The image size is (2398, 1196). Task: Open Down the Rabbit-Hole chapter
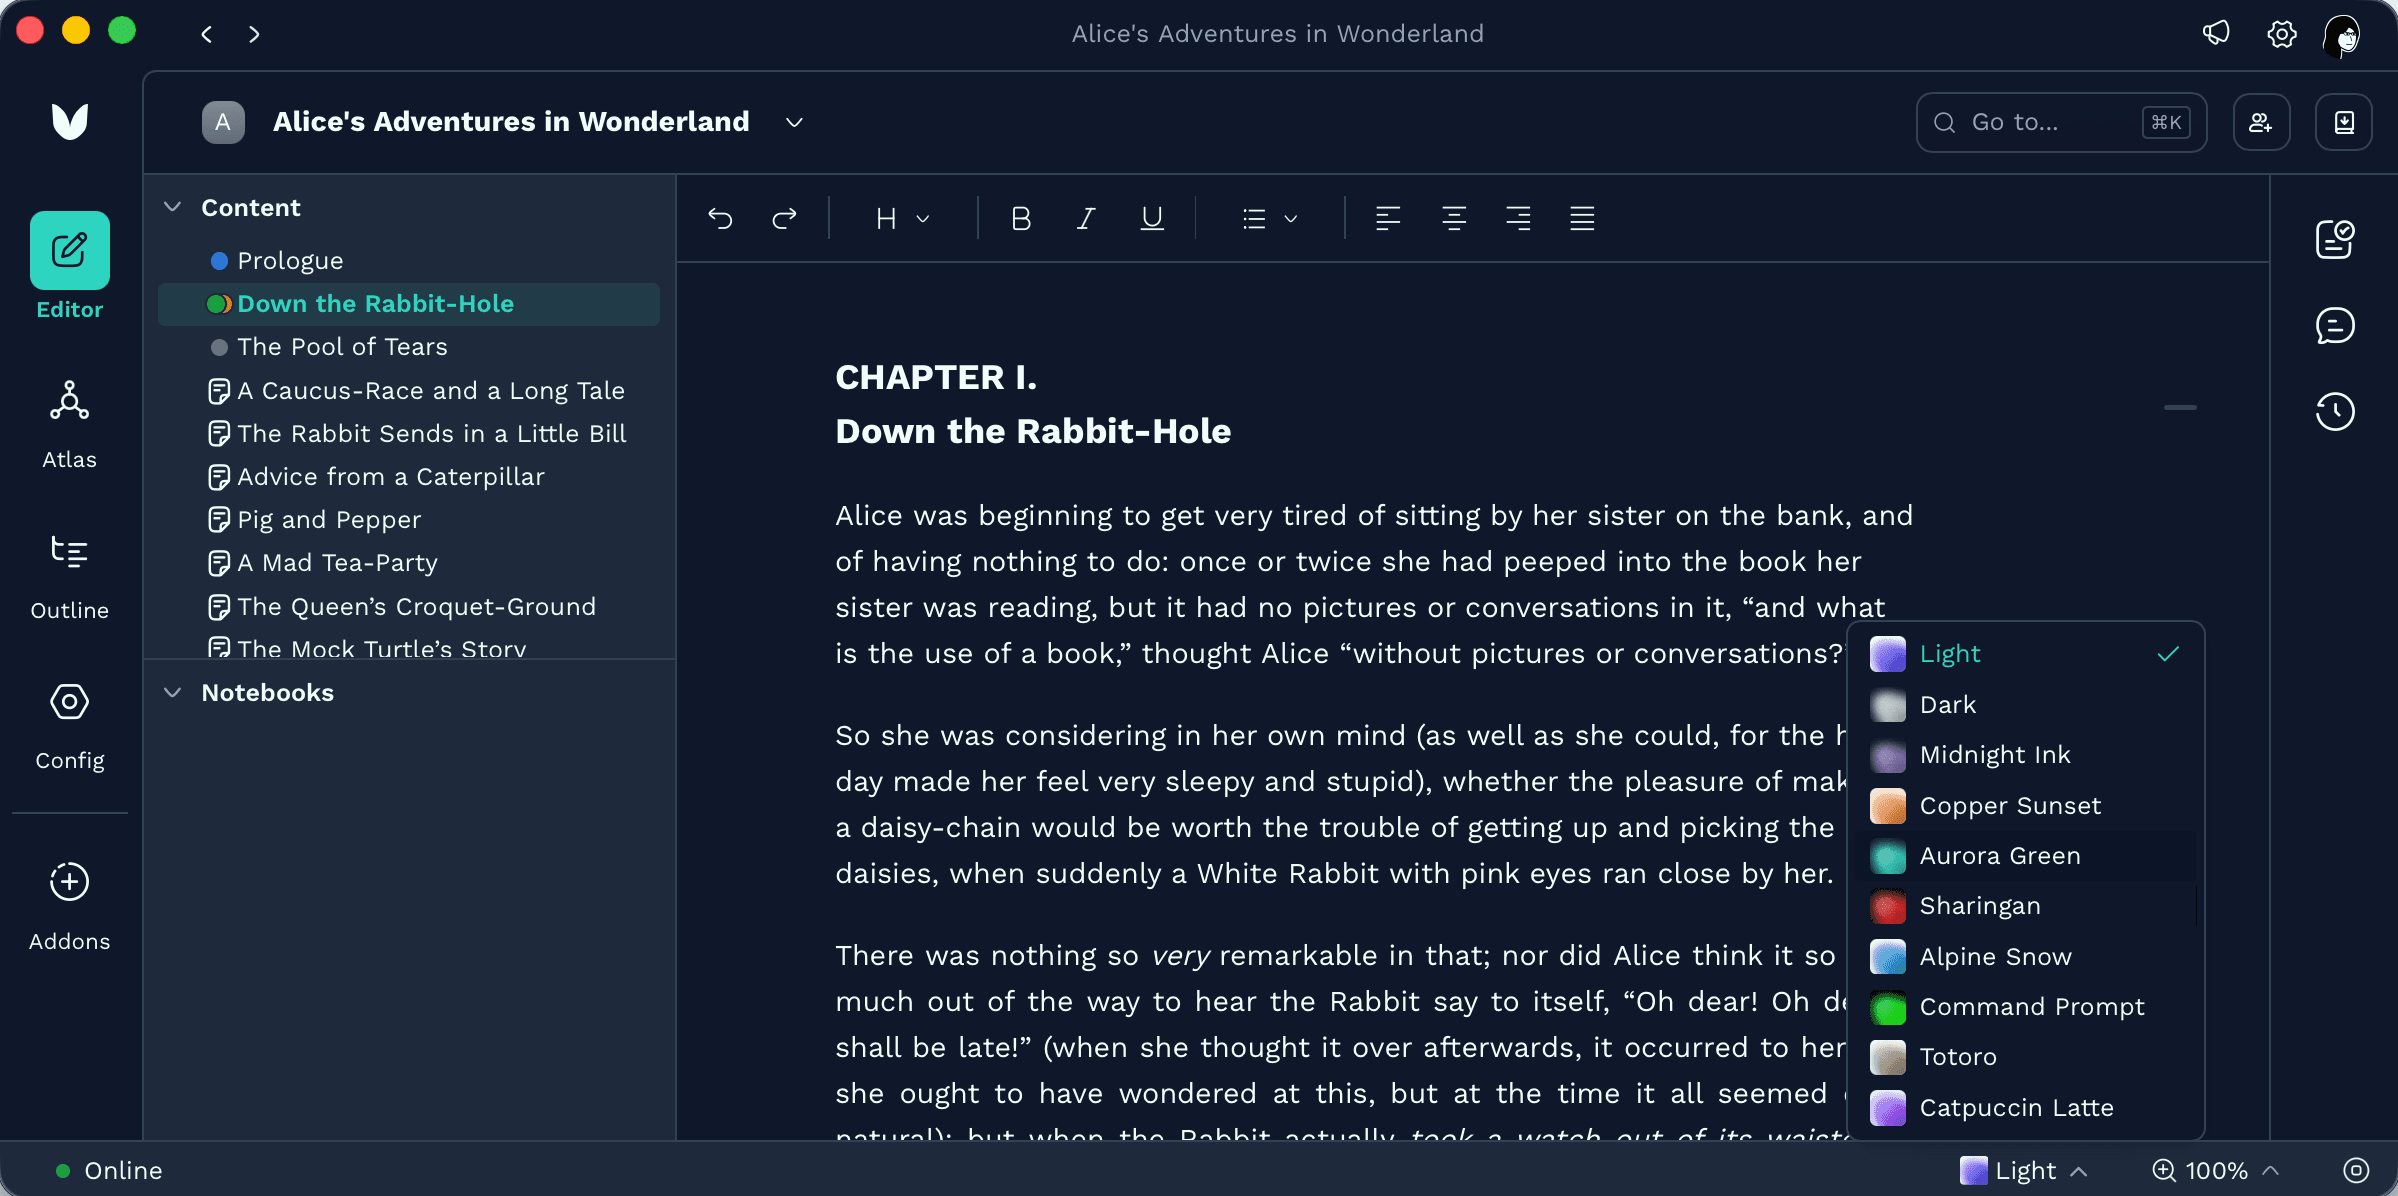(408, 304)
